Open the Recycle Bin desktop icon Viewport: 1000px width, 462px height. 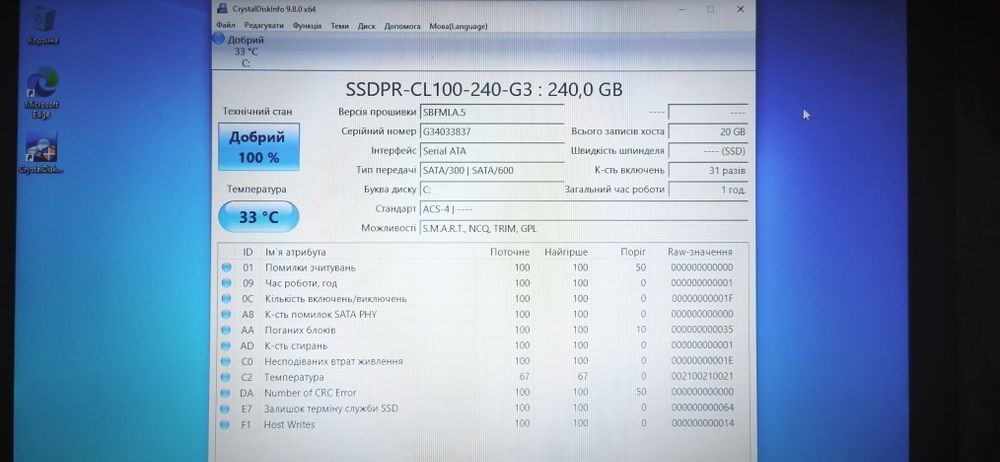point(43,24)
